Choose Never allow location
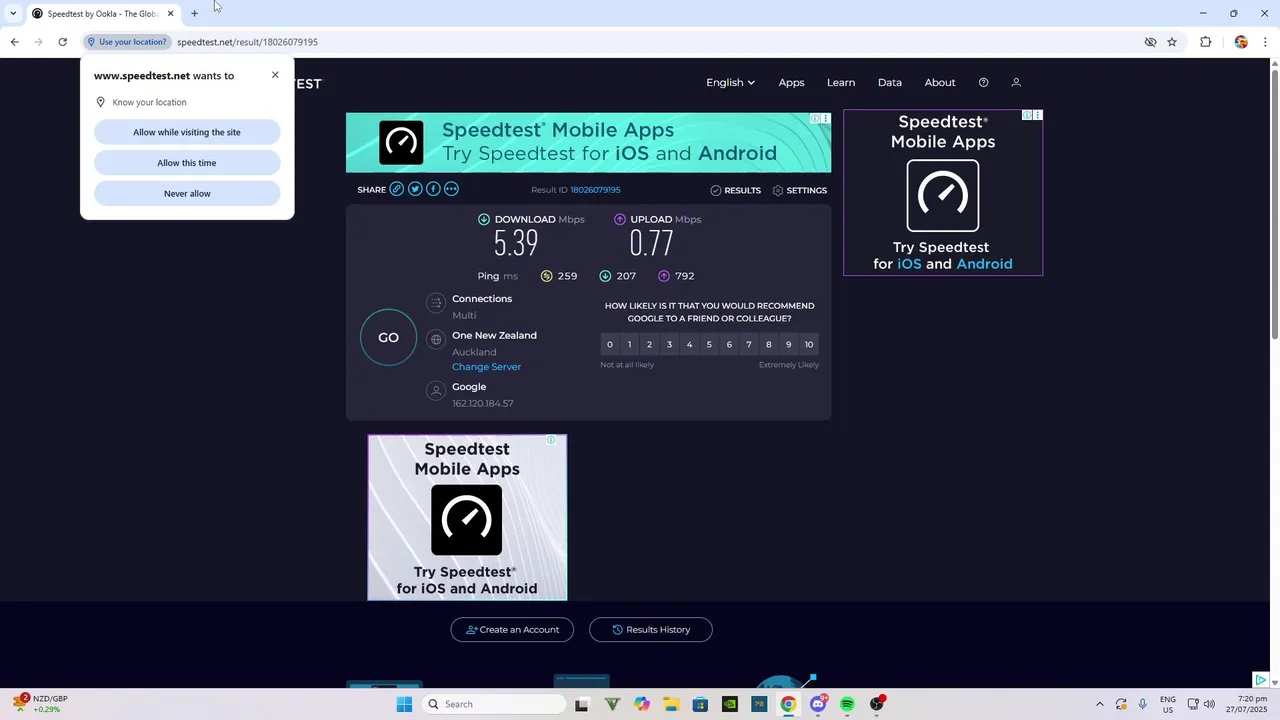1280x720 pixels. point(187,194)
